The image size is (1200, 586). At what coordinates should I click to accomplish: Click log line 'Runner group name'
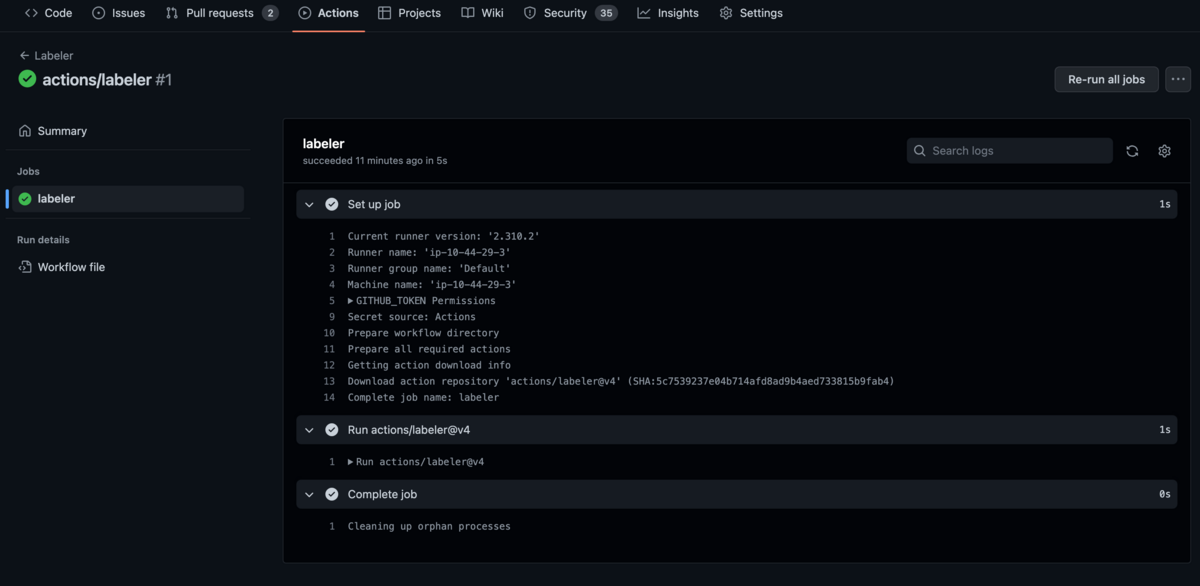[x=429, y=269]
